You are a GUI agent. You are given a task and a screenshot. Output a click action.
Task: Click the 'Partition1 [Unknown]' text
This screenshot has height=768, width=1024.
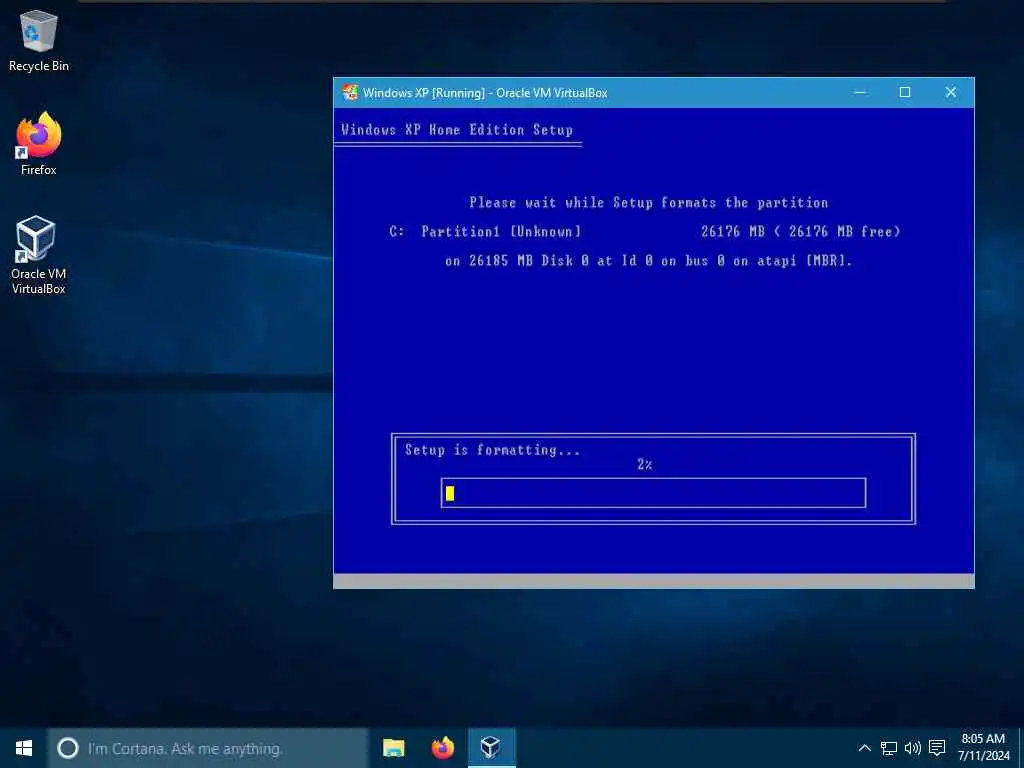[x=501, y=231]
